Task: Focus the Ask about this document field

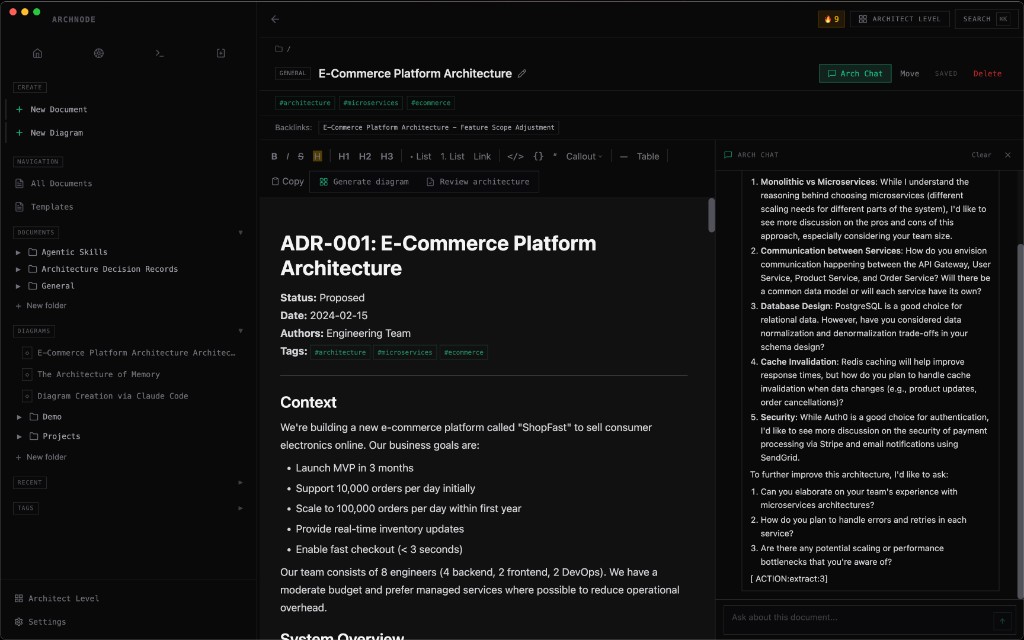Action: [857, 618]
